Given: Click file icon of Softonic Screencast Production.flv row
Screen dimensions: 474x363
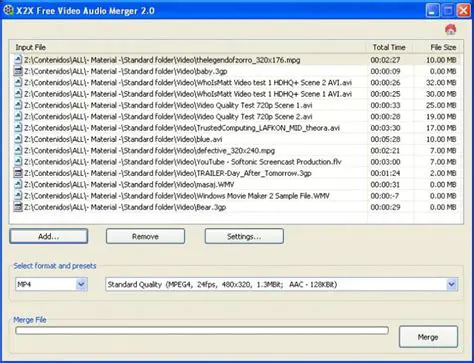Looking at the screenshot, I should 18,162.
